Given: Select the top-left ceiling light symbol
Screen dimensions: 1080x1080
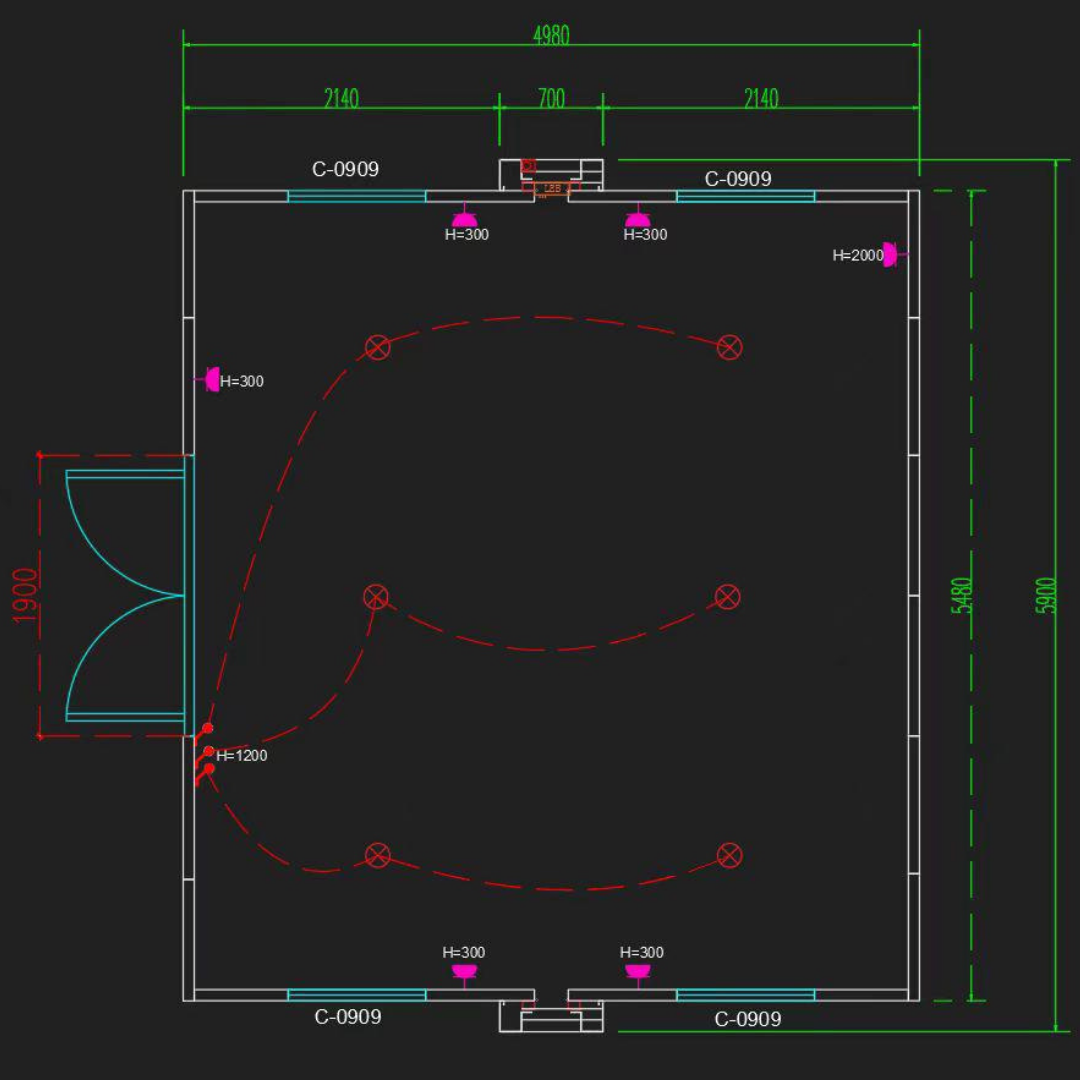Looking at the screenshot, I should [377, 347].
